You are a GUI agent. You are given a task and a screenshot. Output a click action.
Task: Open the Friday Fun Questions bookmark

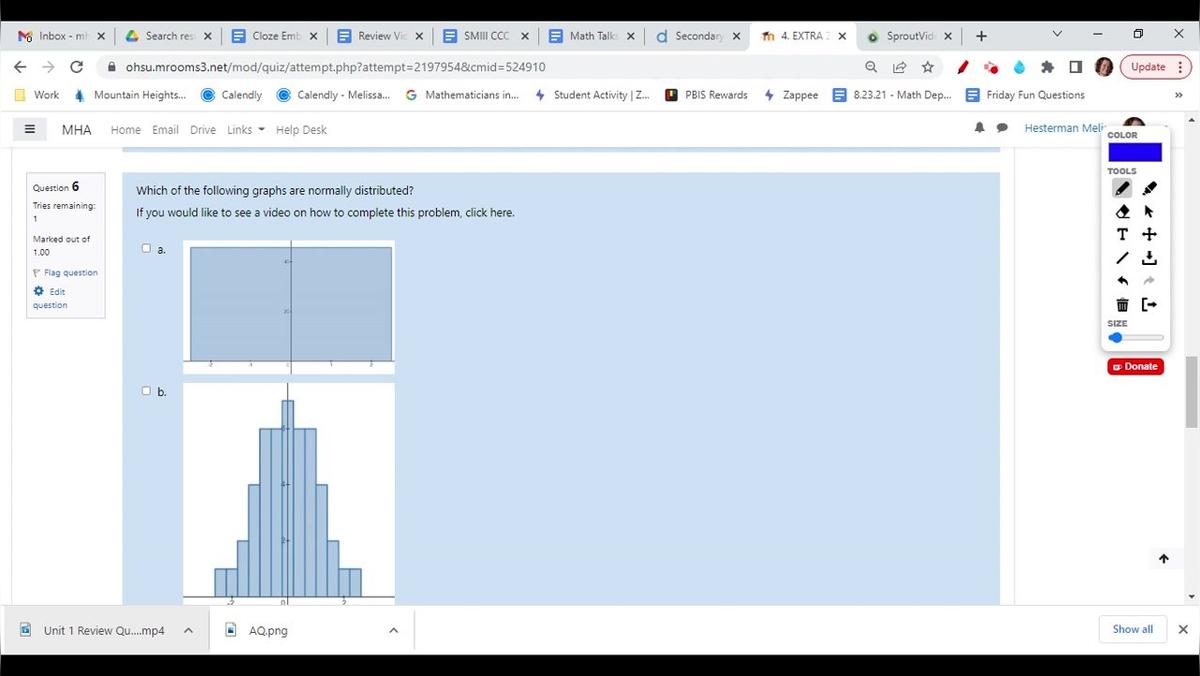click(x=1025, y=95)
